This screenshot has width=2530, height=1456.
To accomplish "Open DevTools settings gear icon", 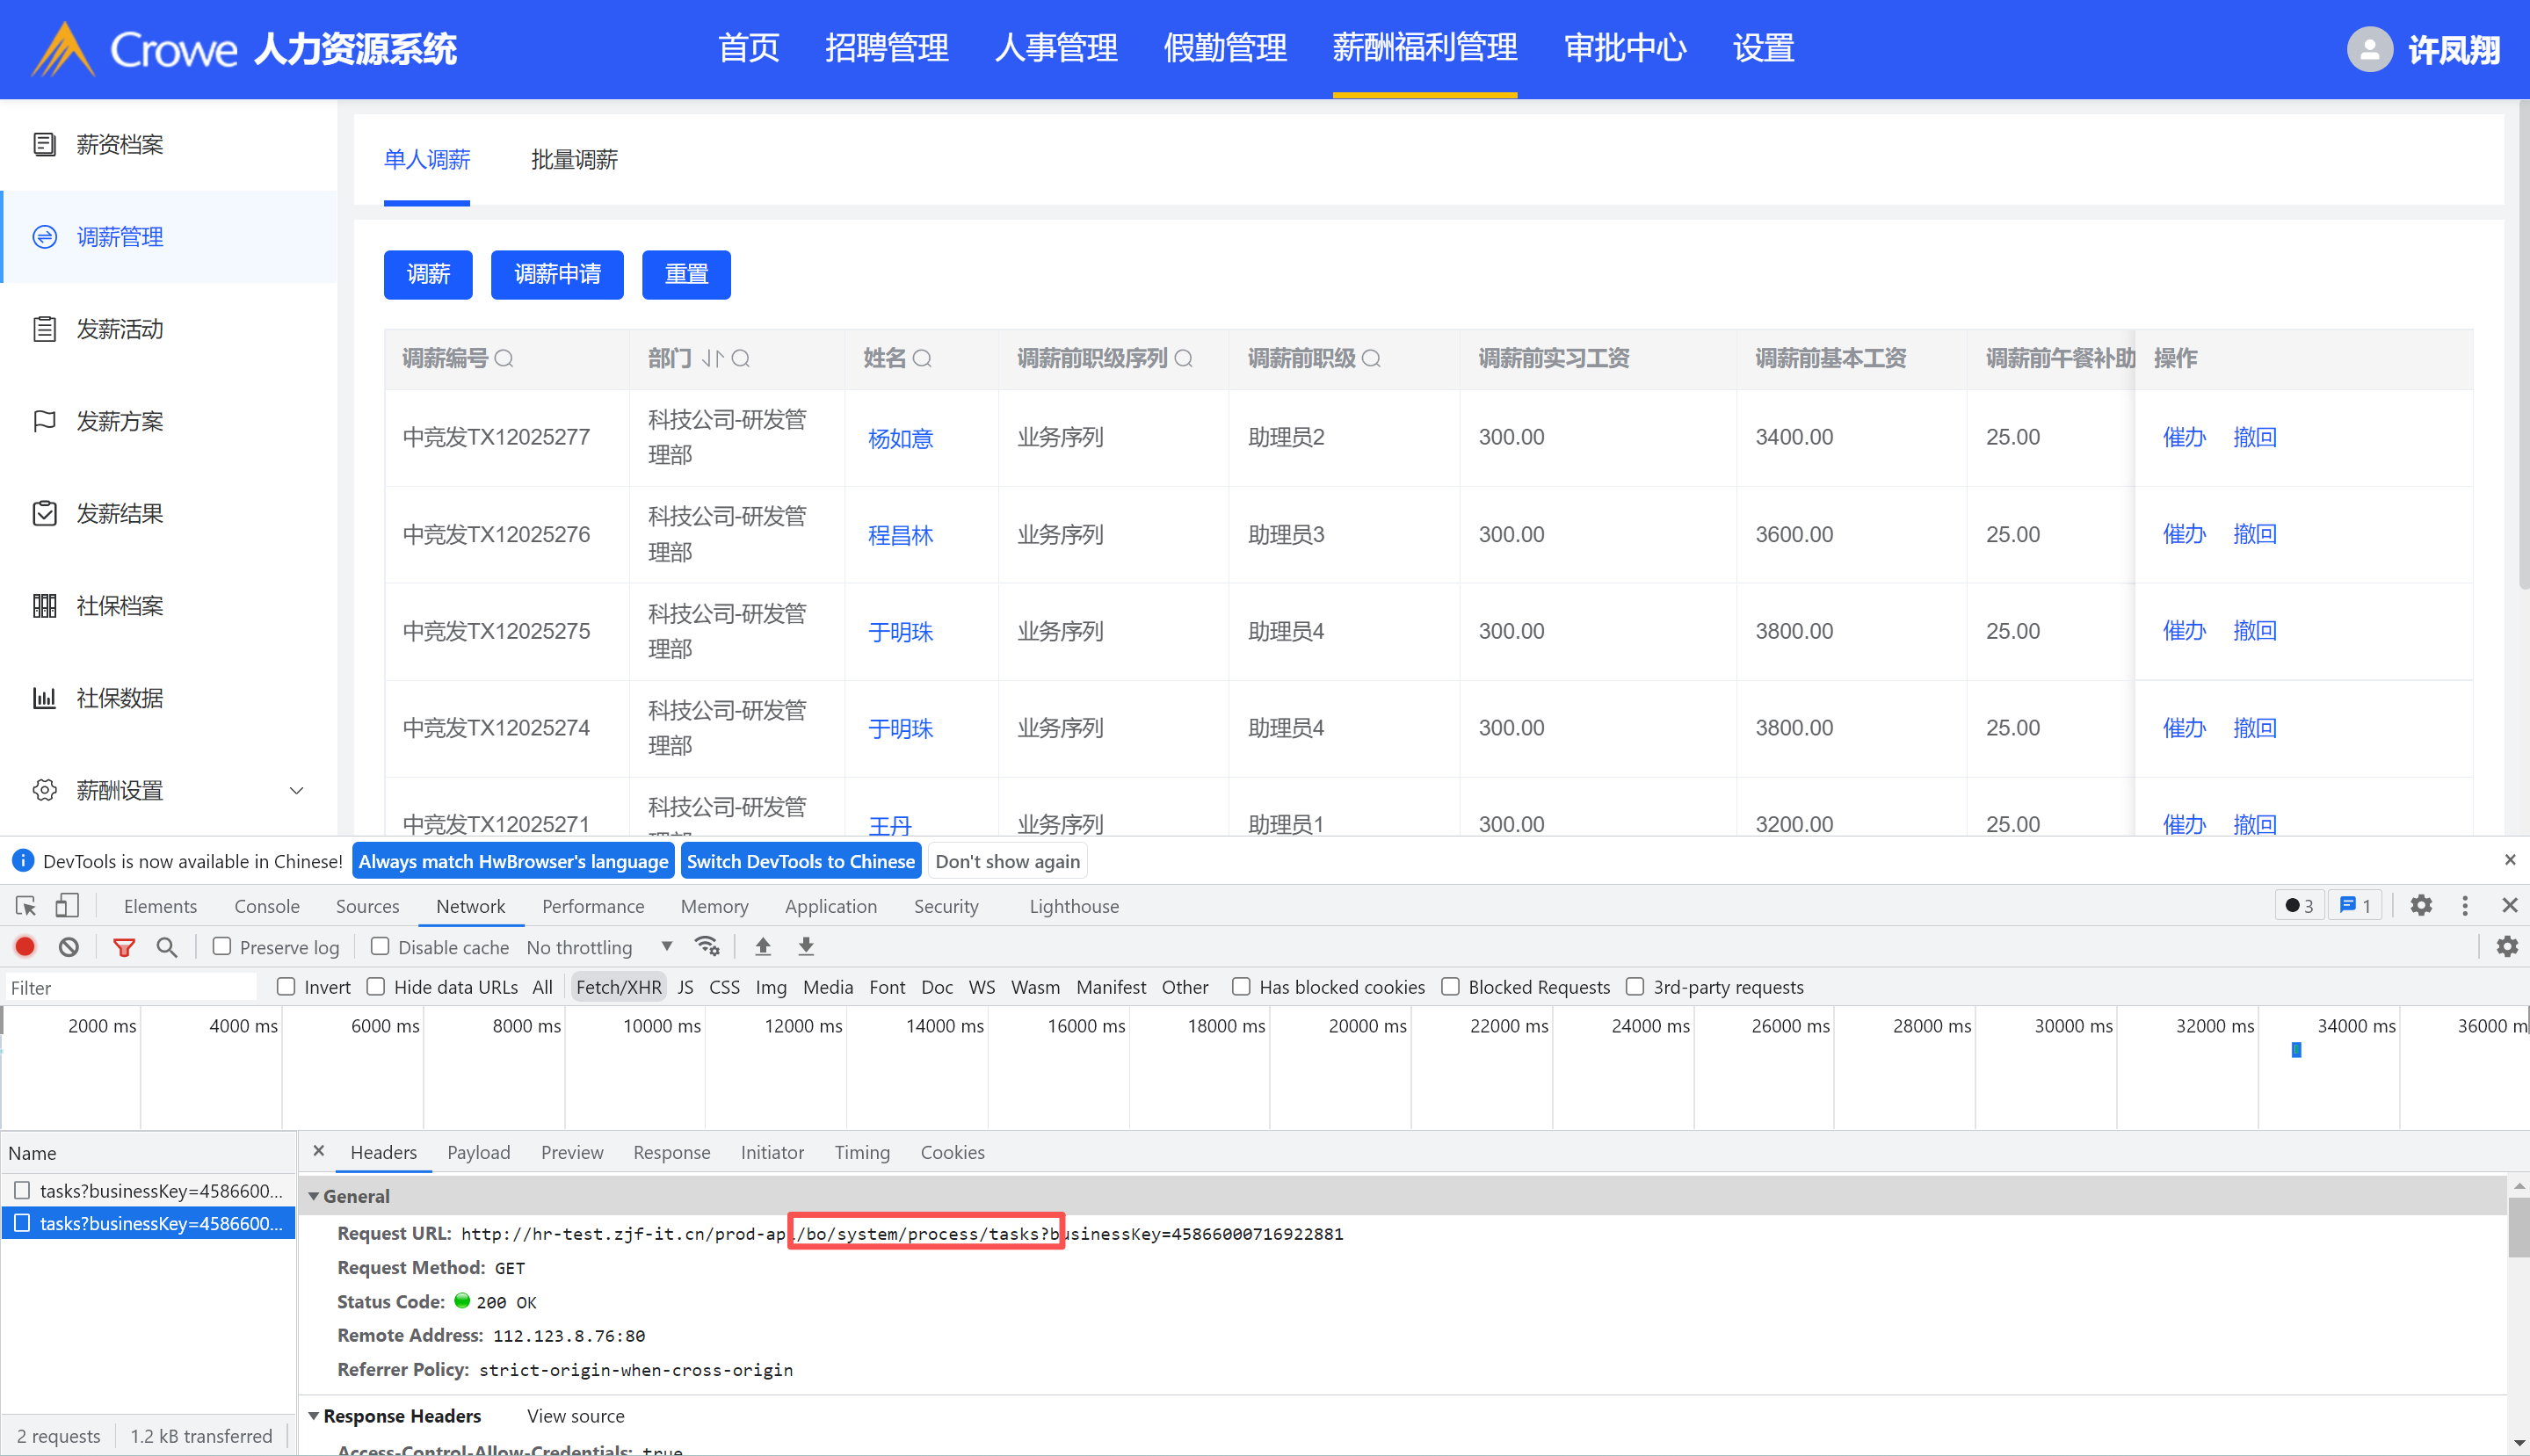I will click(x=2420, y=906).
